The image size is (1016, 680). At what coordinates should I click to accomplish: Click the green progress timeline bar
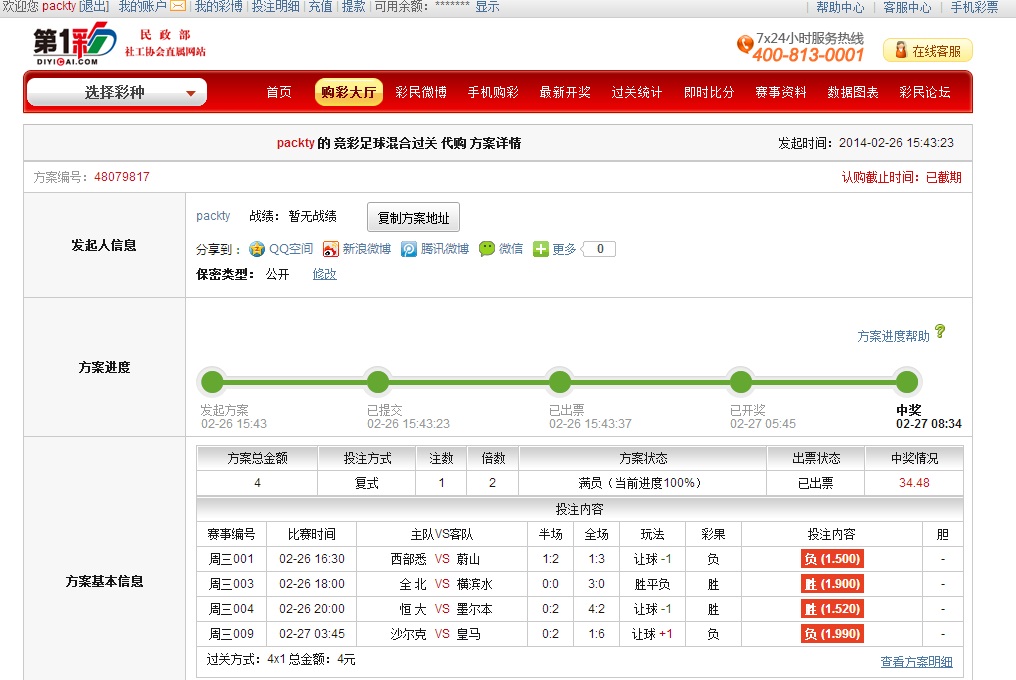pyautogui.click(x=470, y=381)
